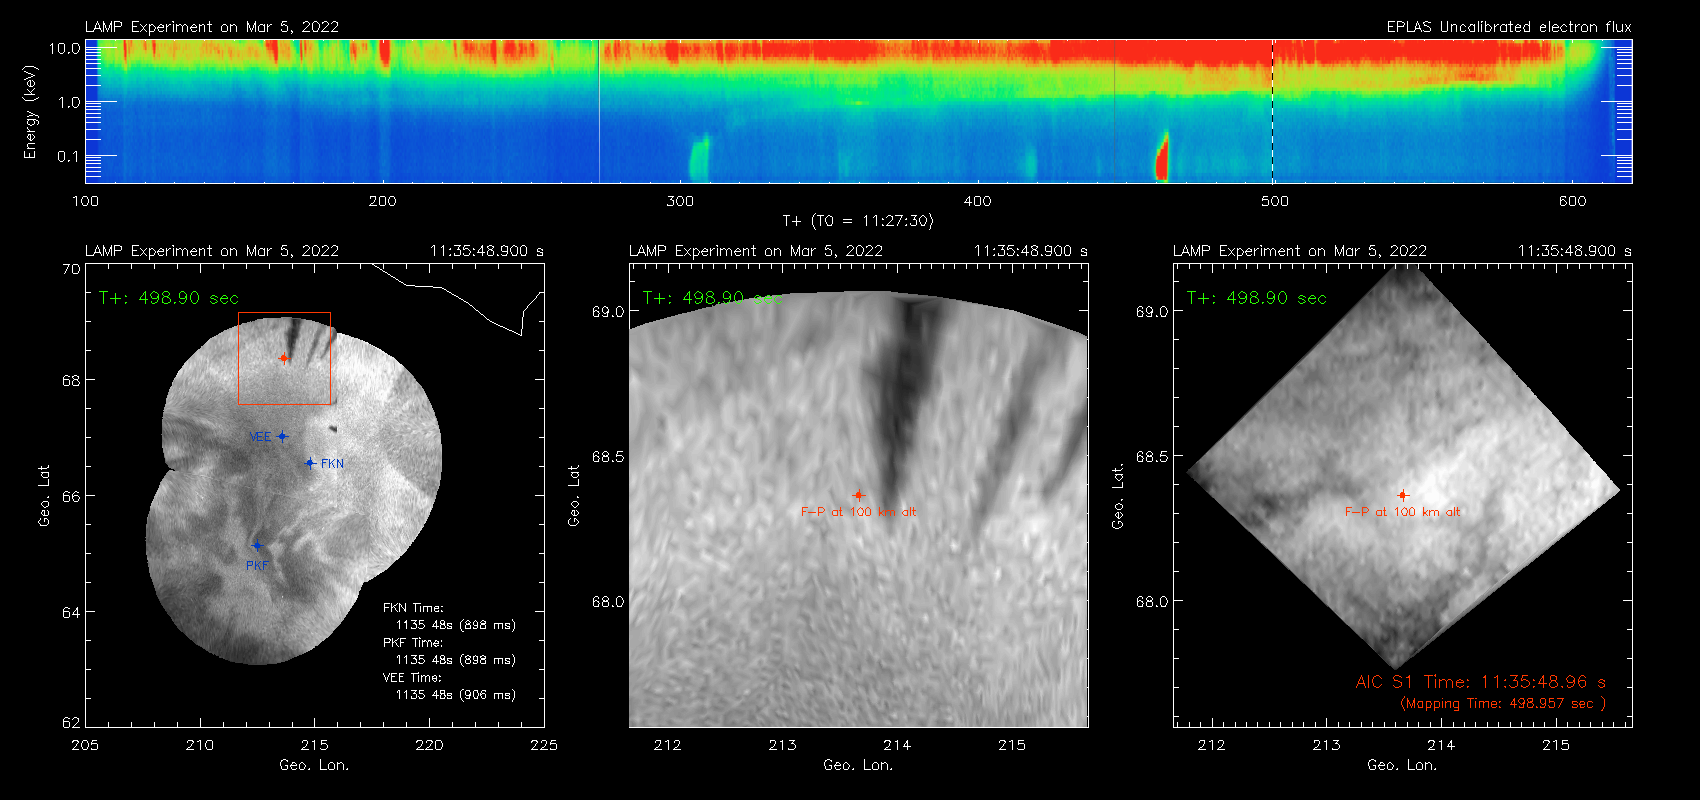Image resolution: width=1700 pixels, height=800 pixels.
Task: Click the red footpoint marker in the AIC S1 panel
Action: [x=1403, y=495]
